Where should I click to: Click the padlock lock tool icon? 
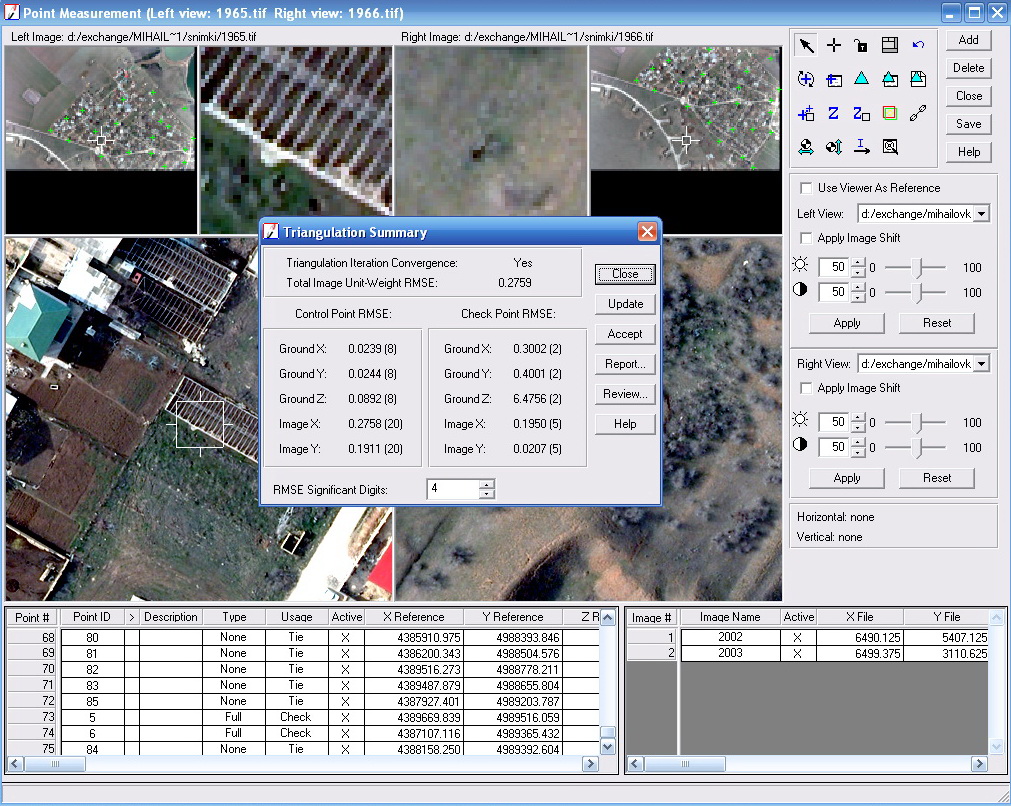tap(861, 46)
